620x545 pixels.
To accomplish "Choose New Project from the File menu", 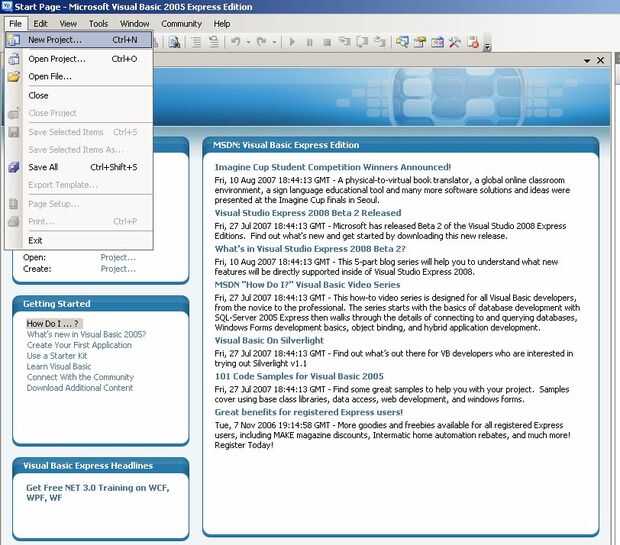I will [x=78, y=40].
